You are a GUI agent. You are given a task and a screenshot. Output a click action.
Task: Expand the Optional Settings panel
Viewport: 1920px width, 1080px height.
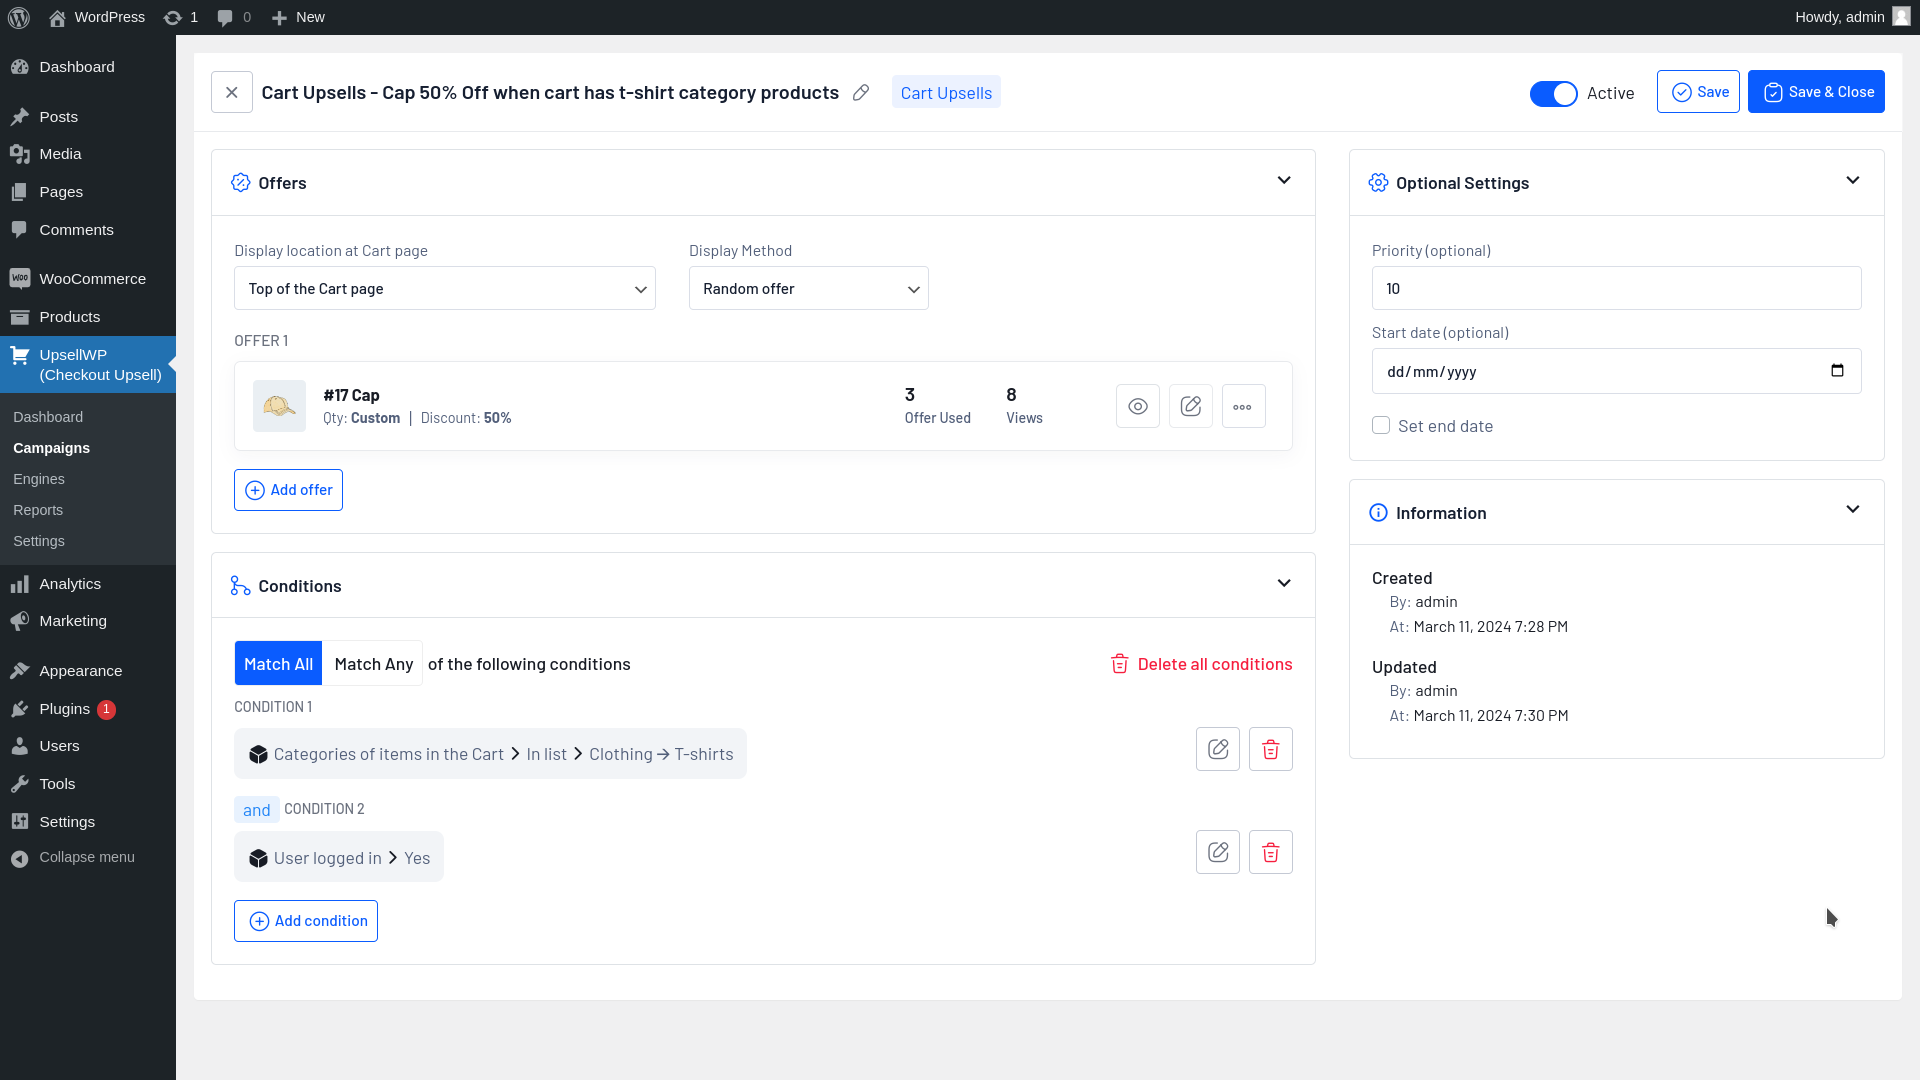(x=1853, y=181)
